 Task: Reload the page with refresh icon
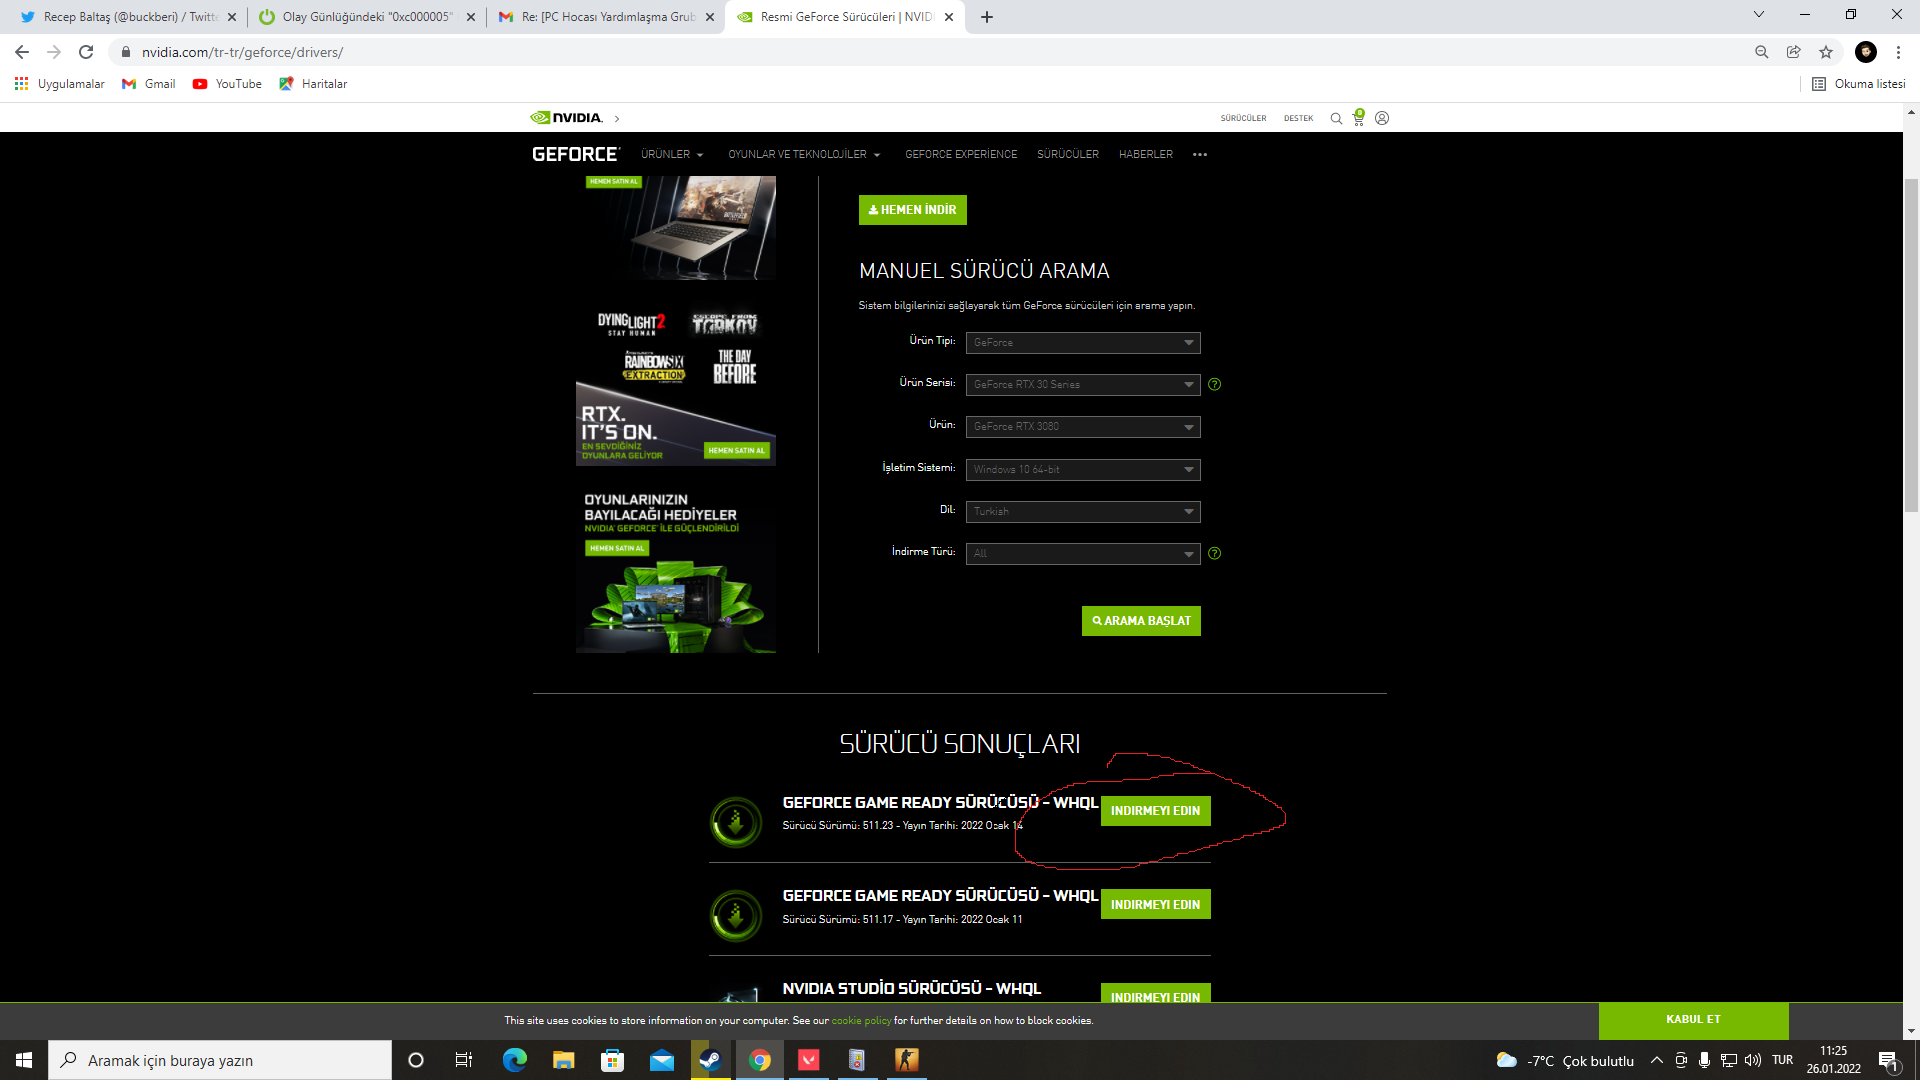point(86,52)
